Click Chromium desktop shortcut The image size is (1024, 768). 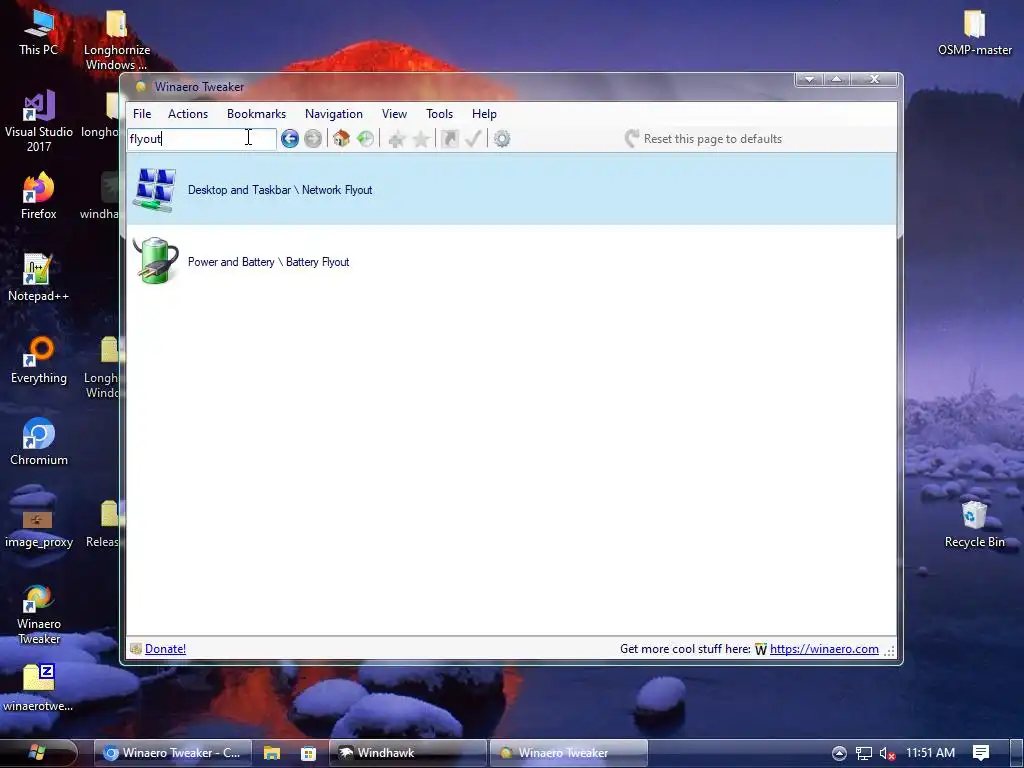(x=39, y=442)
